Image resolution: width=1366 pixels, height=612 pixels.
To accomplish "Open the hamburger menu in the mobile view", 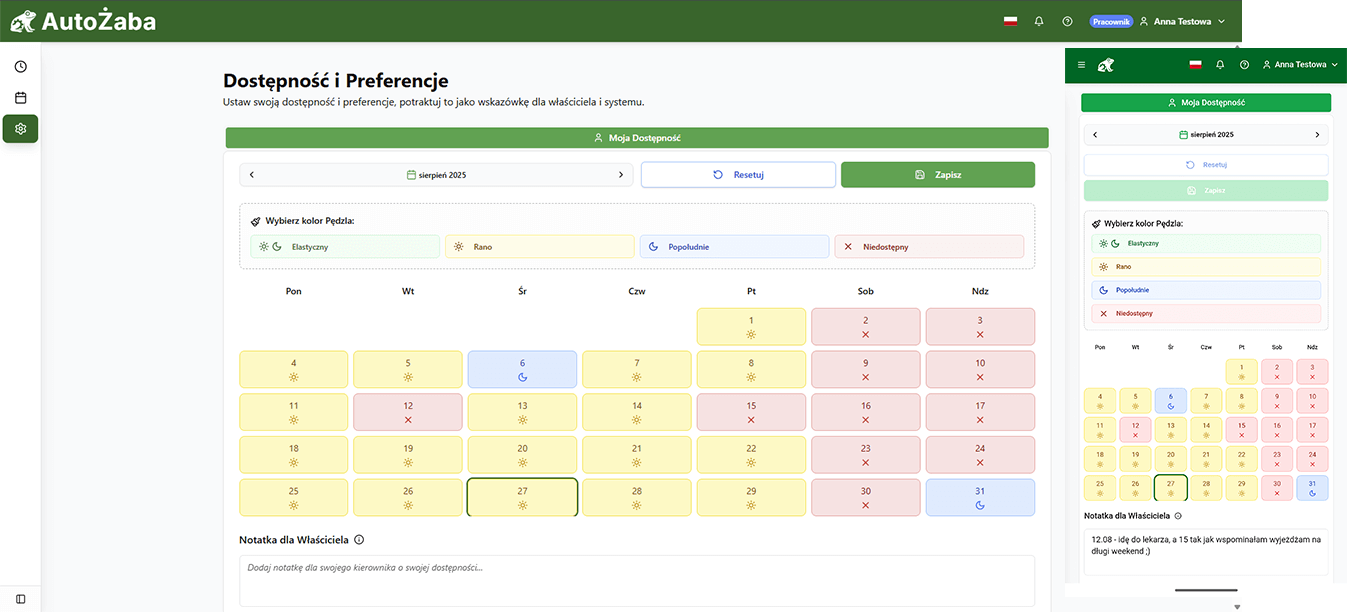I will [x=1081, y=65].
